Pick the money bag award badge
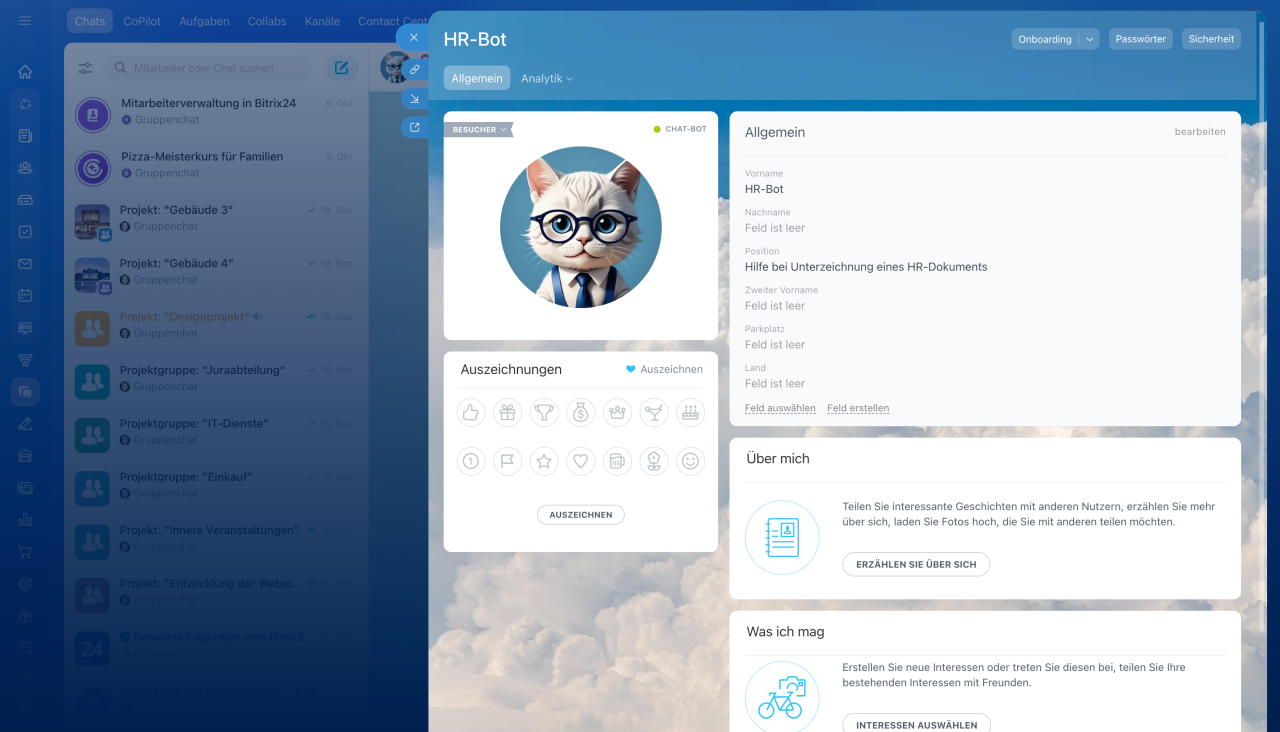The height and width of the screenshot is (732, 1280). pos(581,412)
